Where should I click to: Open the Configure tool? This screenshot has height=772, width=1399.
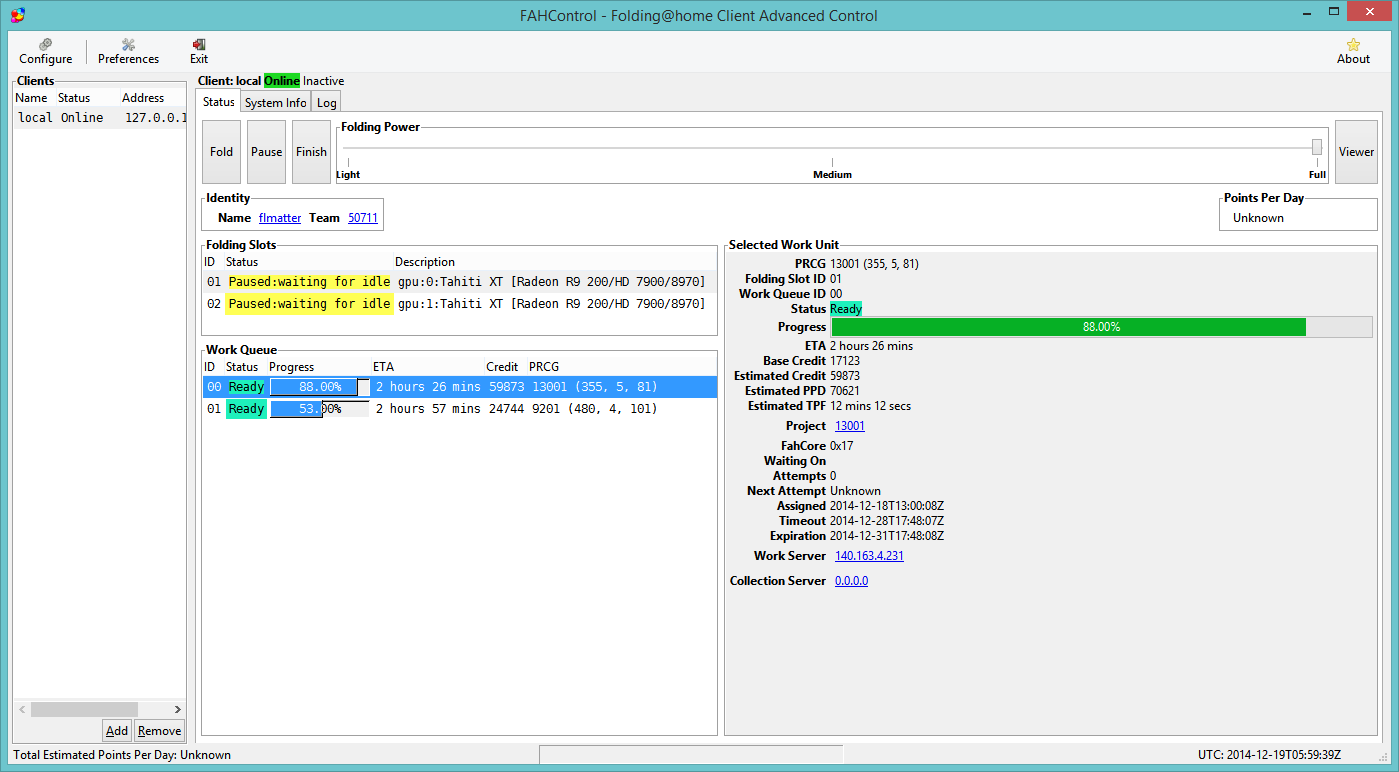tap(45, 51)
